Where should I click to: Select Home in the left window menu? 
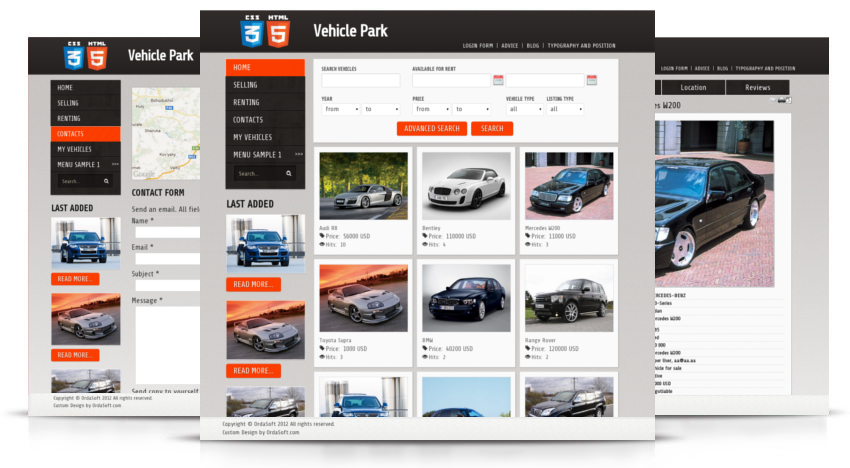pos(86,87)
